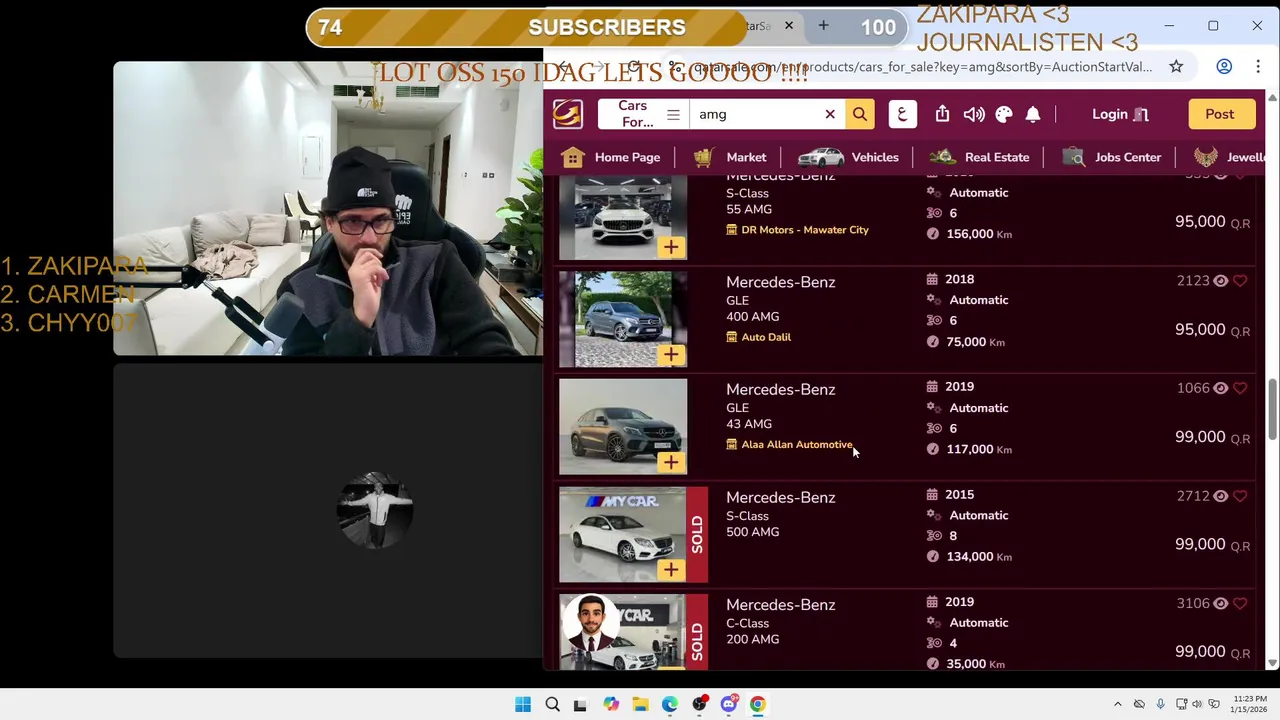This screenshot has height=720, width=1280.
Task: Open the Jewellery menu item
Action: [x=1230, y=157]
